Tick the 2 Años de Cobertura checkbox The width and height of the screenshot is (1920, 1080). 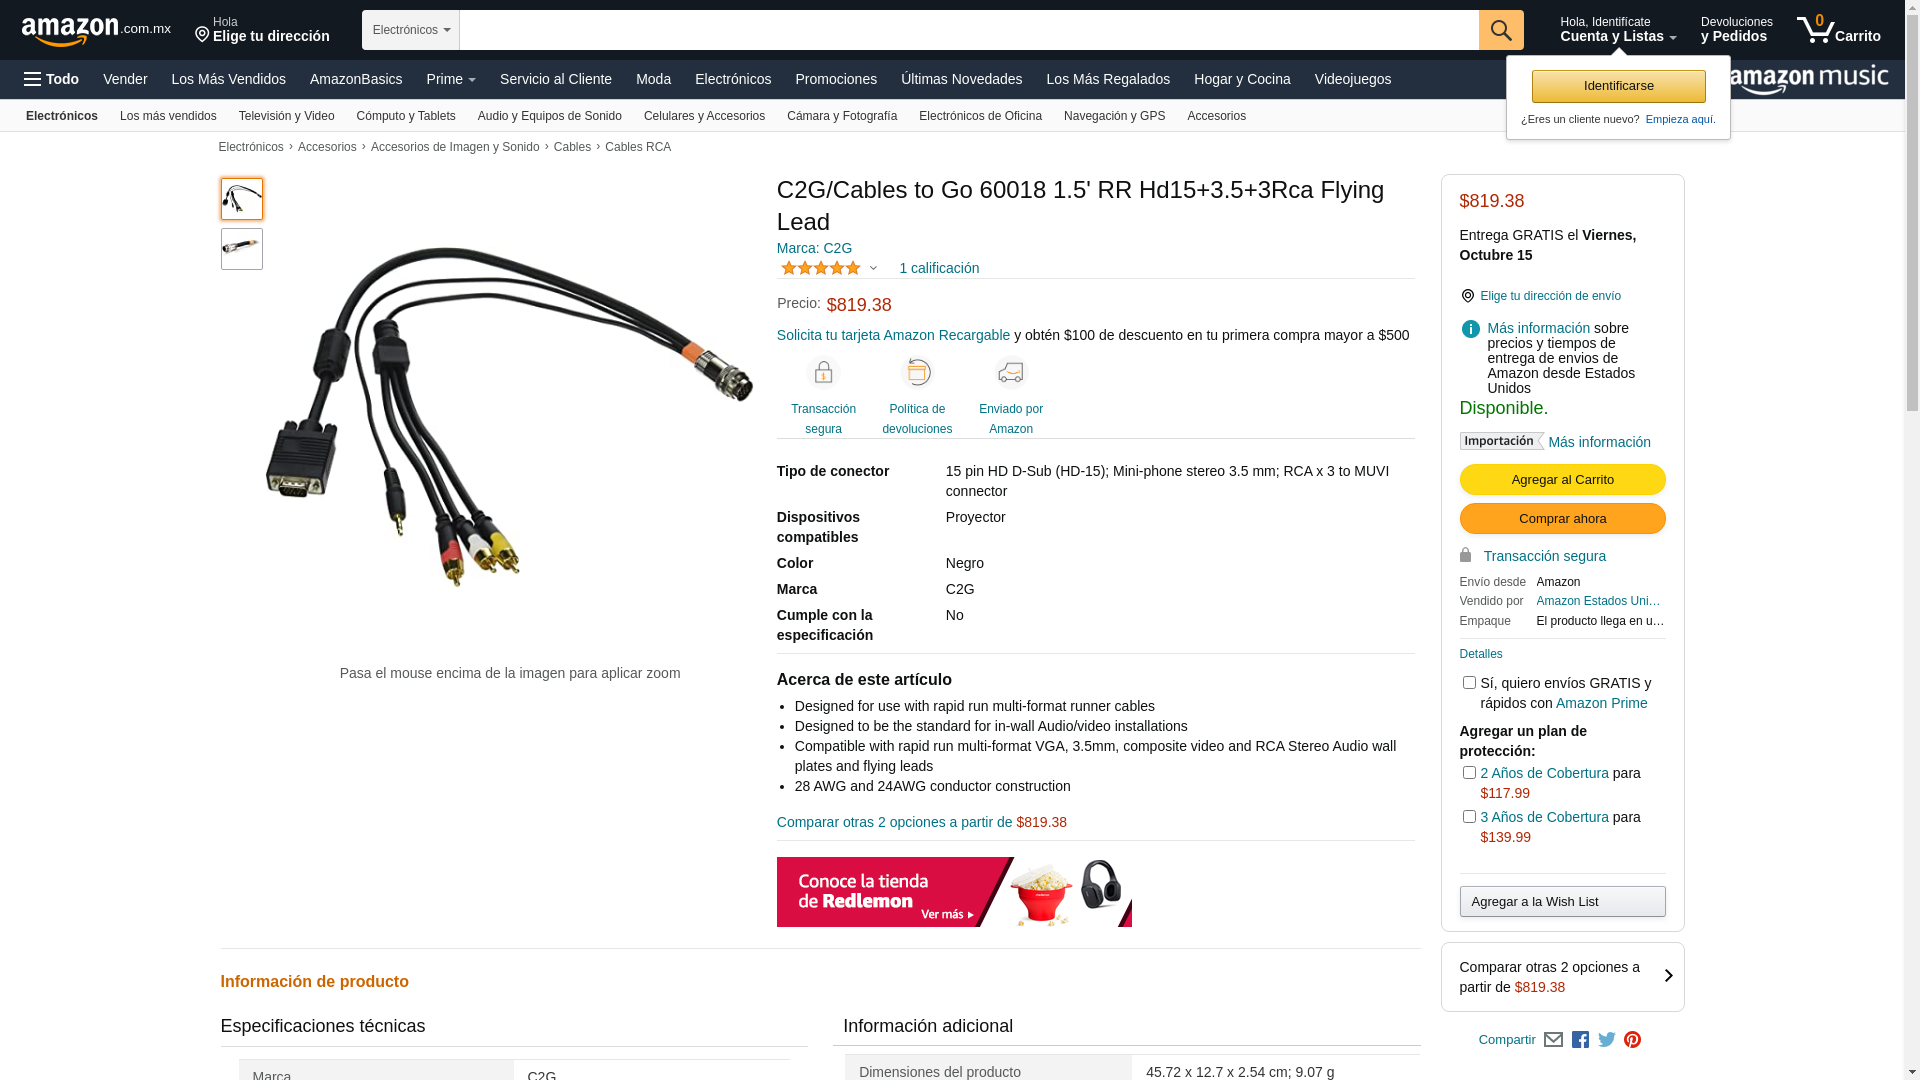coord(1469,773)
